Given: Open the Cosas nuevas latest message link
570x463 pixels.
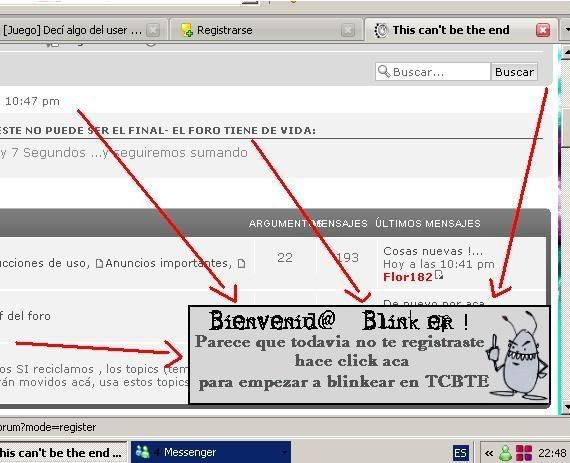Looking at the screenshot, I should point(433,251).
